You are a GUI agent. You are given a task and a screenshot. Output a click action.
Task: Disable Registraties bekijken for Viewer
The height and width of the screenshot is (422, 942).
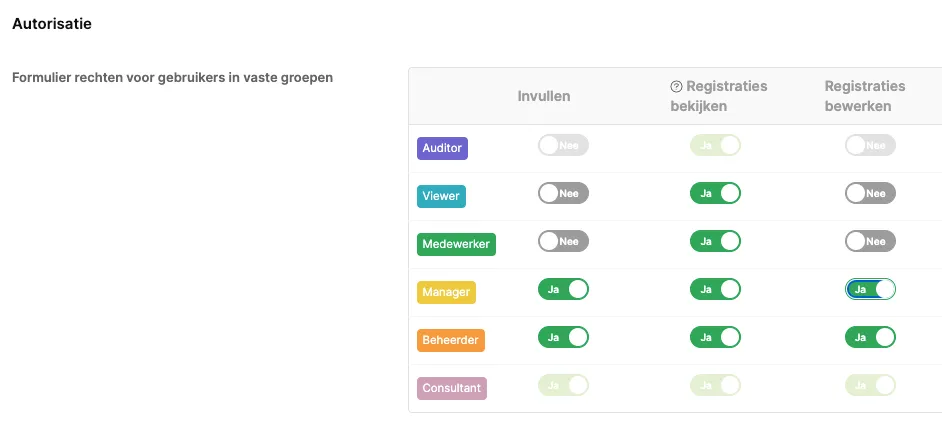(715, 193)
